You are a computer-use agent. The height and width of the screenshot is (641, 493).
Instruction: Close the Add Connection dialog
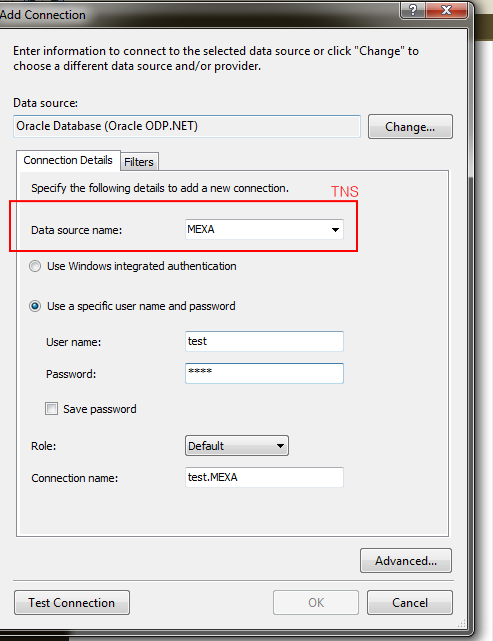pos(446,9)
